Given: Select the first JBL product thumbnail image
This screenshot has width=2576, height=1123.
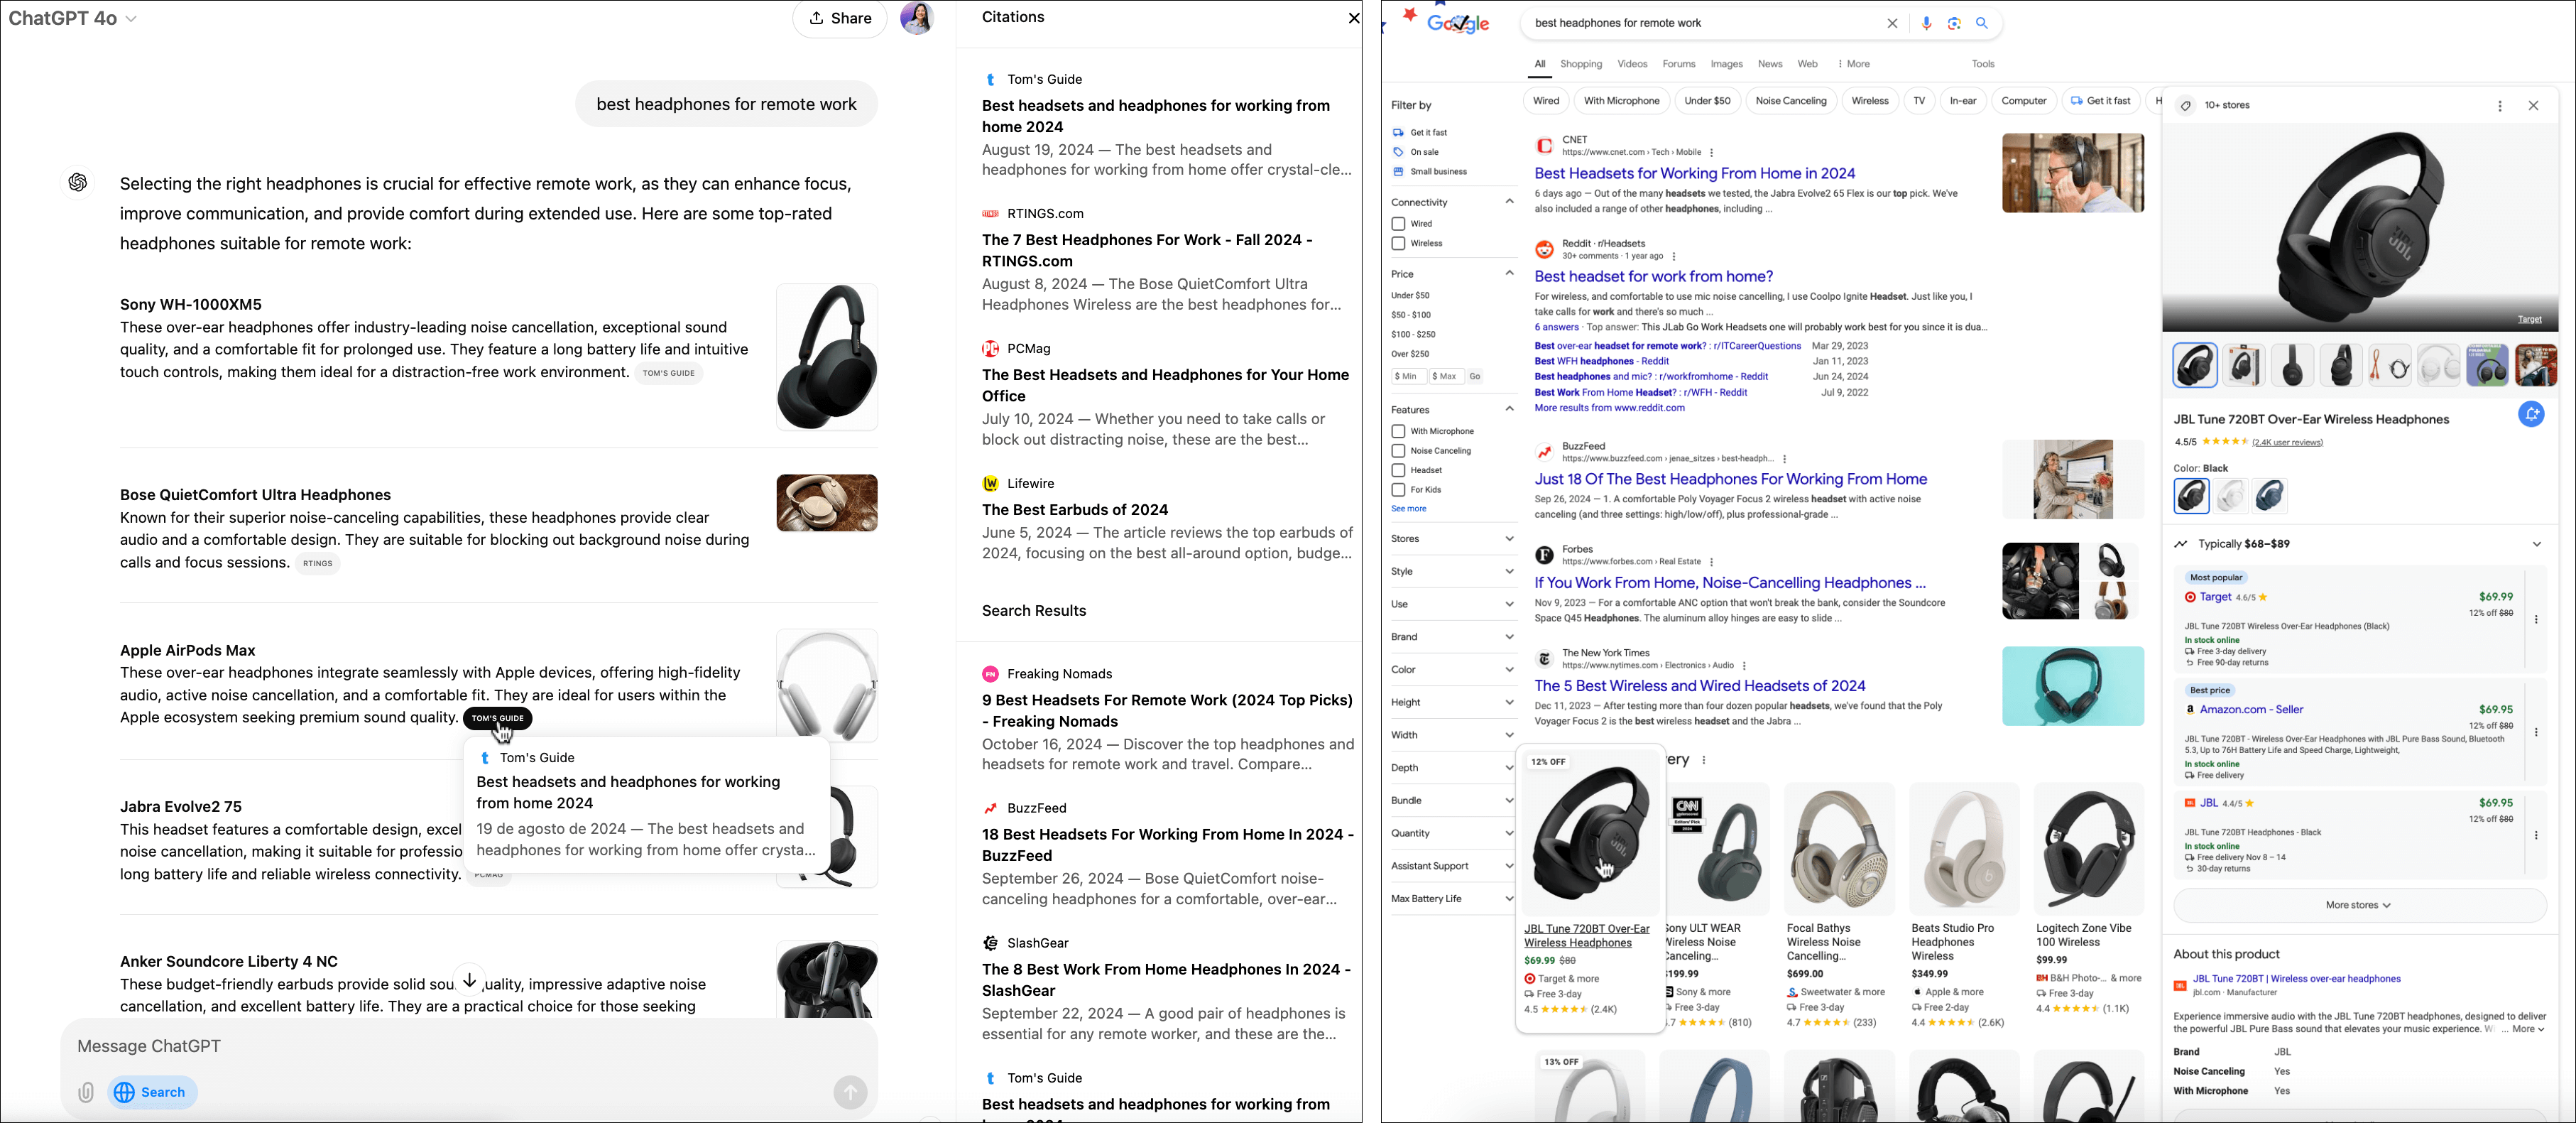Looking at the screenshot, I should coord(2195,365).
